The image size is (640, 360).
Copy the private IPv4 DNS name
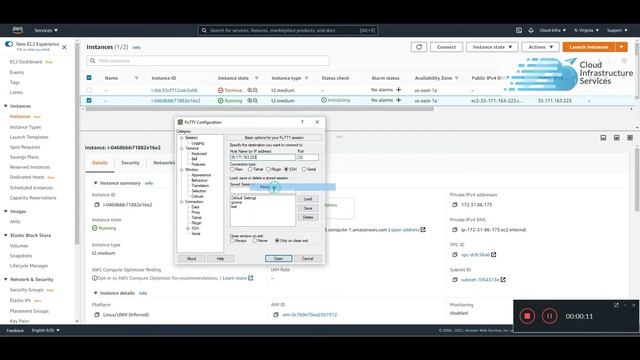click(455, 230)
